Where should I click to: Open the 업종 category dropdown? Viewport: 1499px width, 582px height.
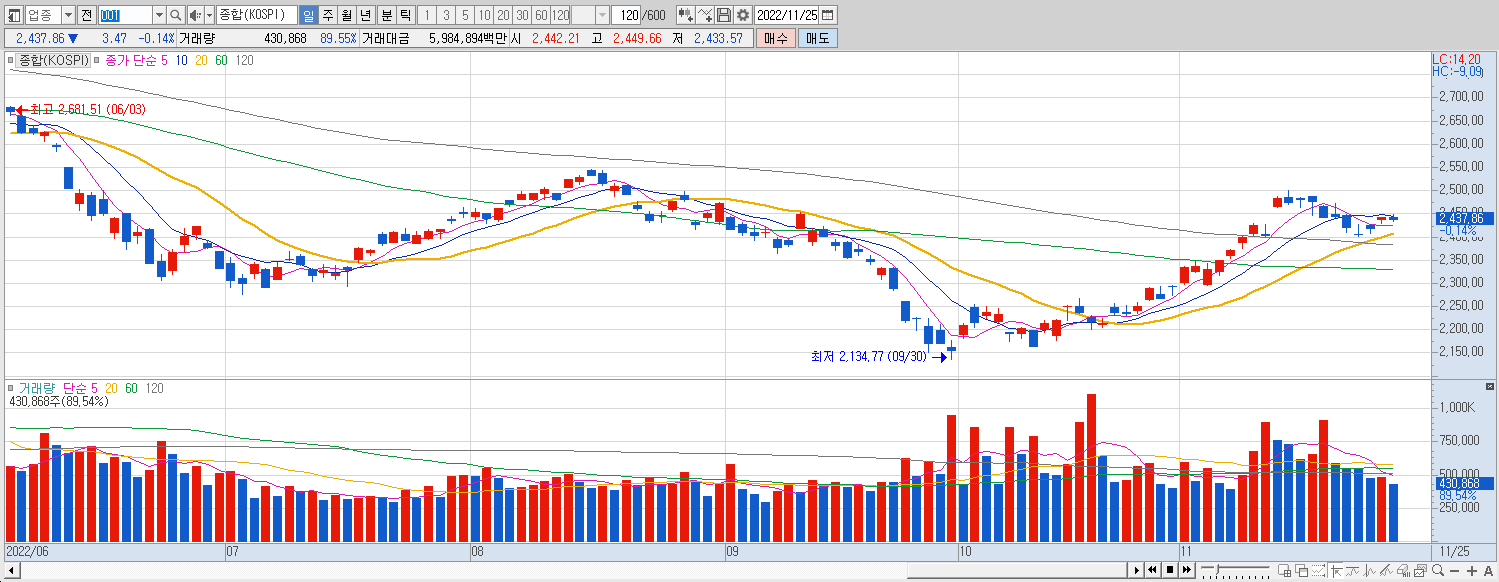[67, 15]
